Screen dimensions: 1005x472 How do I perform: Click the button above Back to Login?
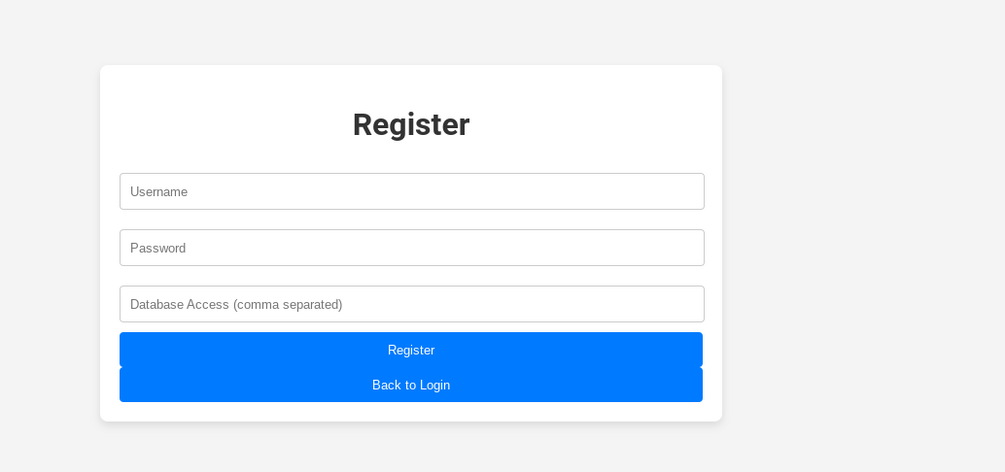click(x=411, y=350)
